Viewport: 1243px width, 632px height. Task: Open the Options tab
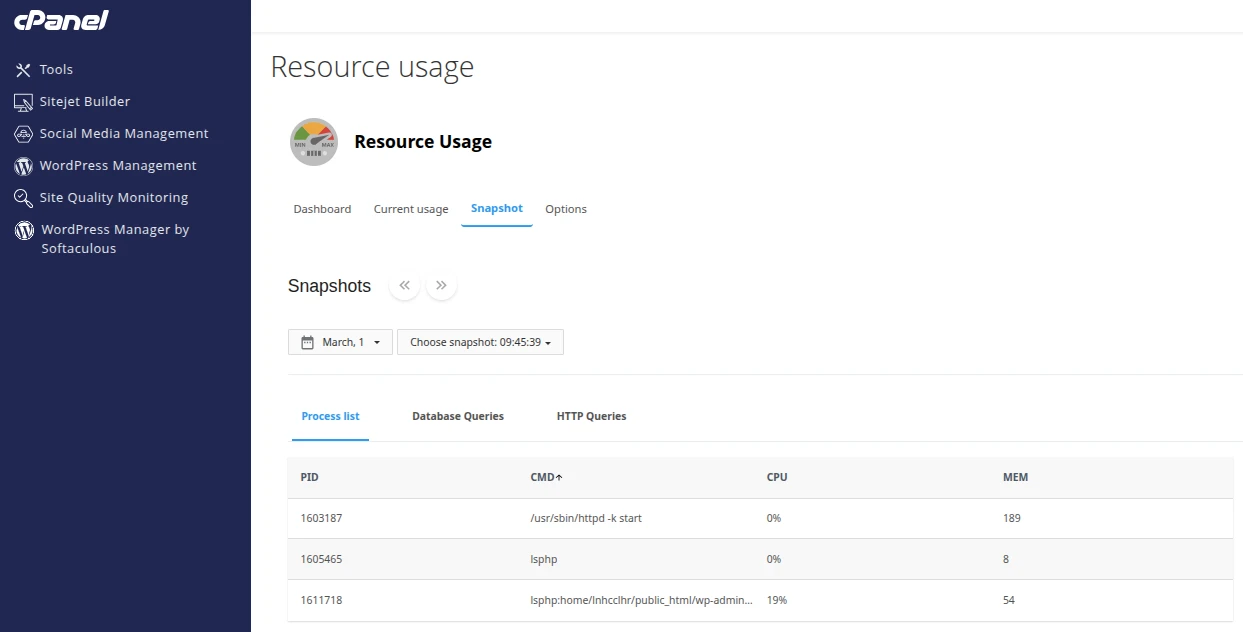(565, 209)
